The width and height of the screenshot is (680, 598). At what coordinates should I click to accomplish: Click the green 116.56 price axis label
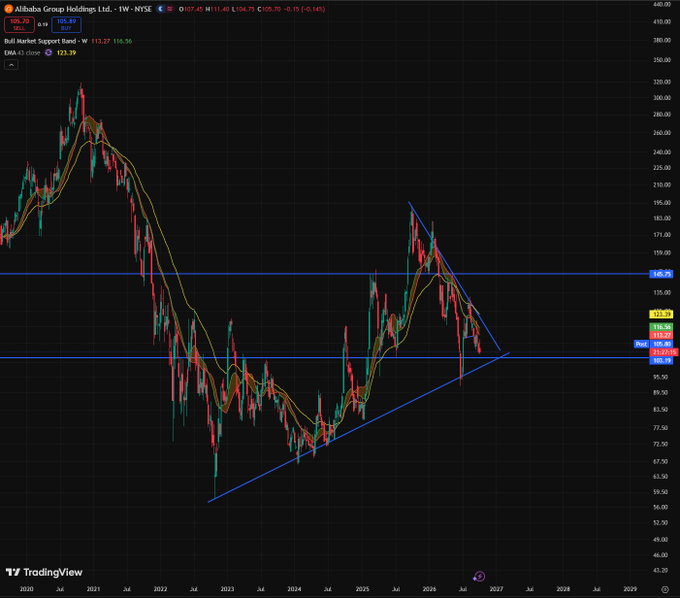(x=661, y=327)
